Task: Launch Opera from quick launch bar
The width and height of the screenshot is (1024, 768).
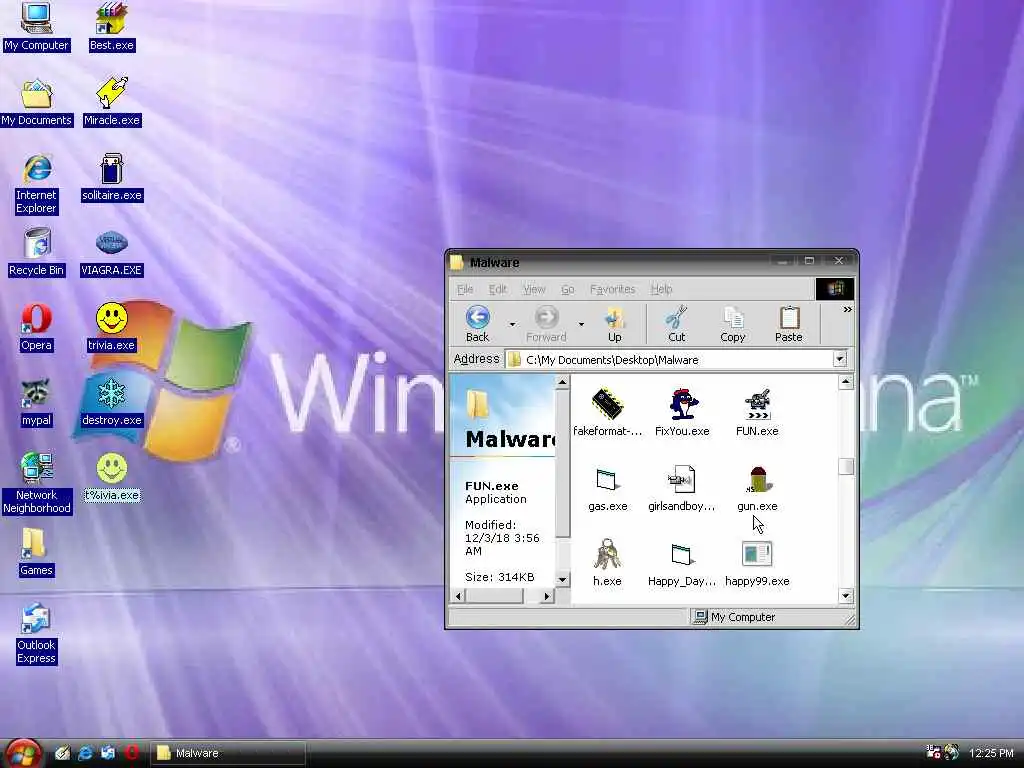Action: 132,753
